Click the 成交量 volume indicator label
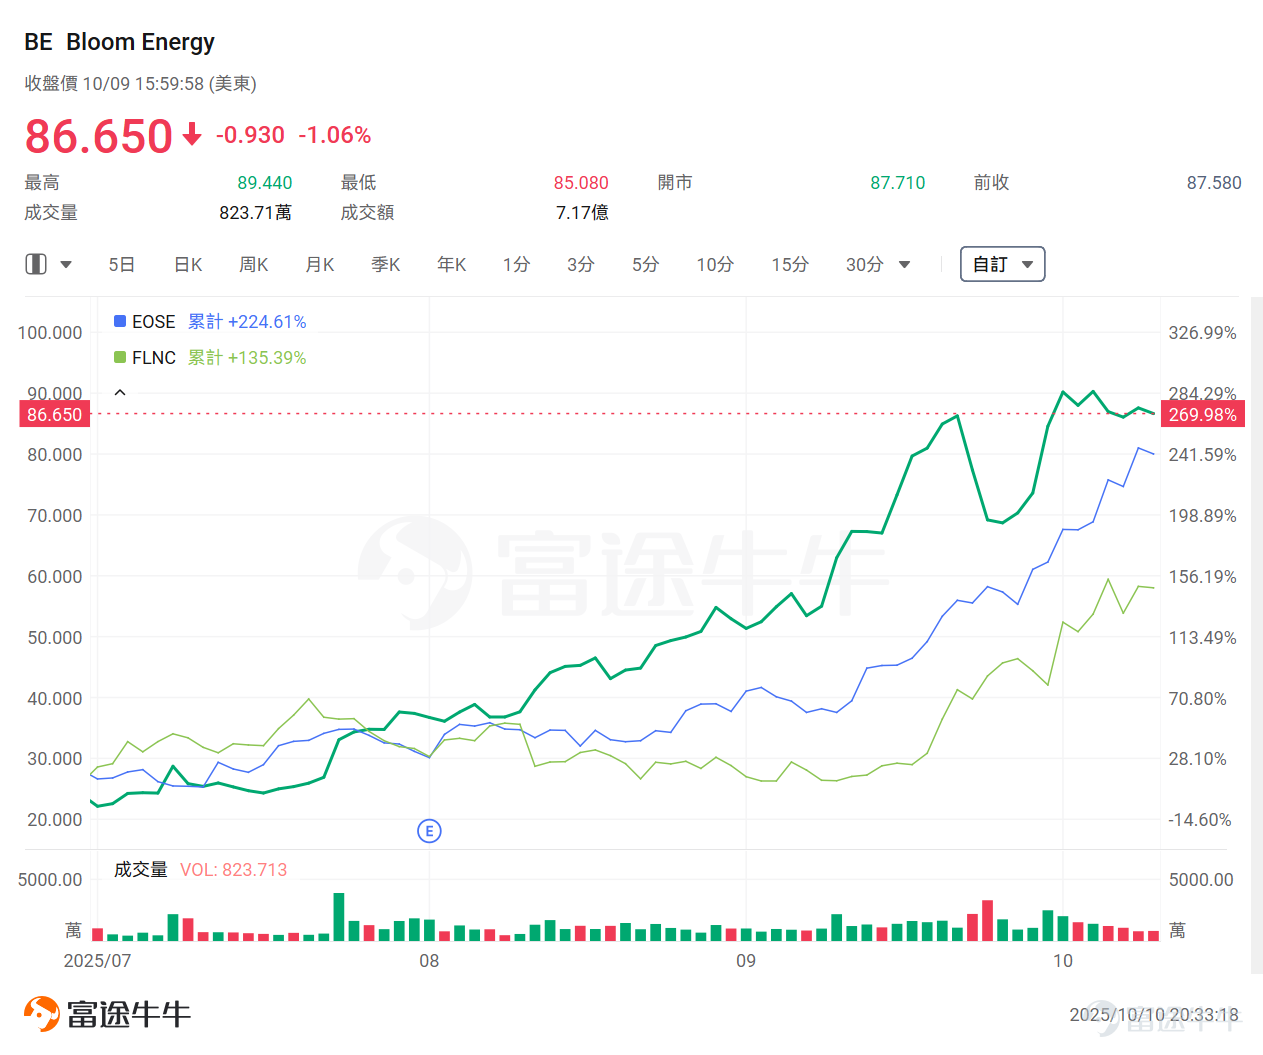This screenshot has width=1263, height=1055. click(141, 870)
